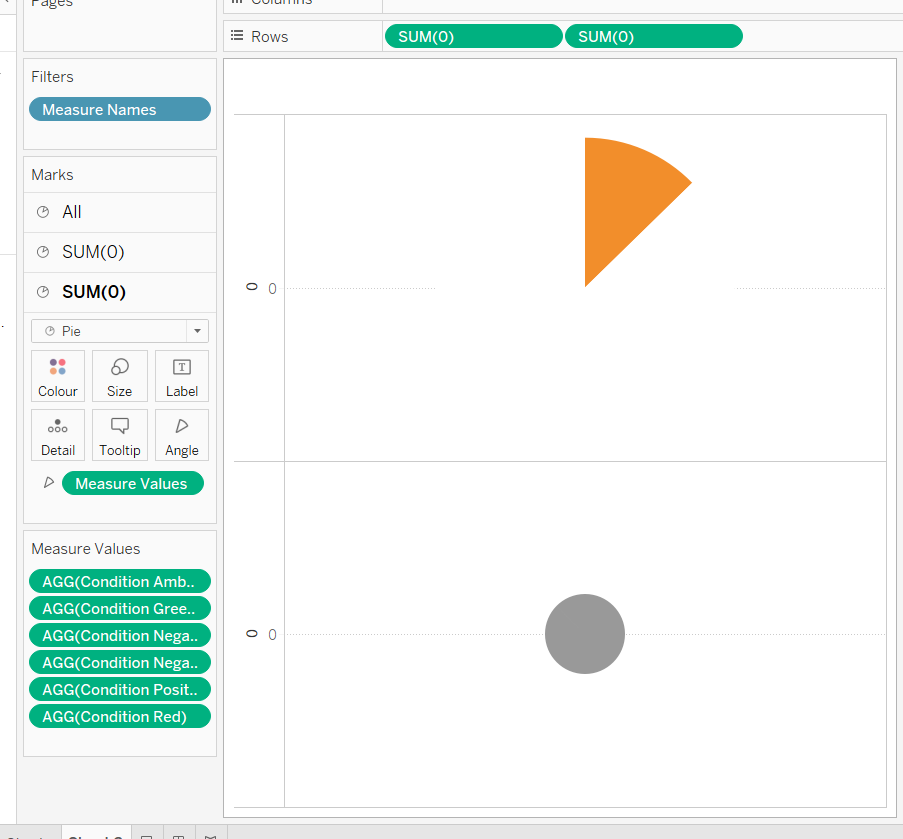903x839 pixels.
Task: Select the AGG(Condition Amb.. measure pill
Action: [x=120, y=582]
